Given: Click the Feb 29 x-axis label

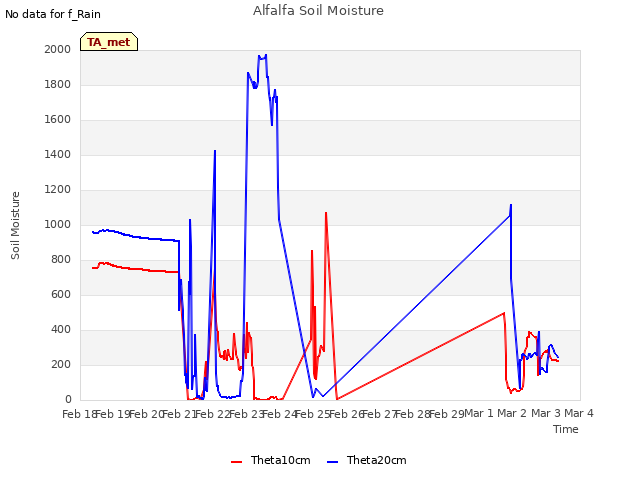Looking at the screenshot, I should click(x=446, y=414).
